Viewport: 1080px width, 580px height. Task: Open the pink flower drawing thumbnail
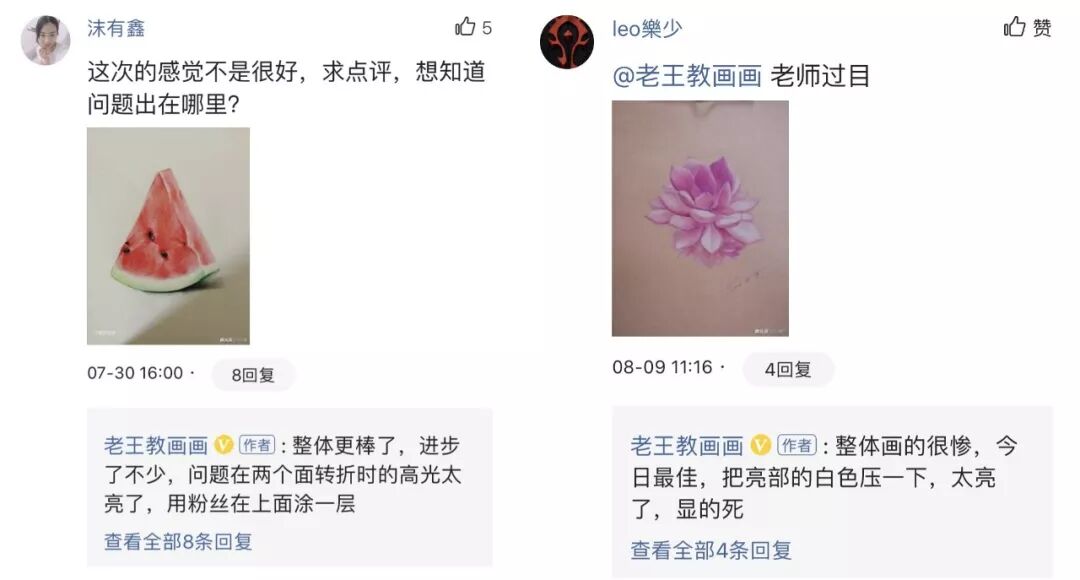coord(700,218)
